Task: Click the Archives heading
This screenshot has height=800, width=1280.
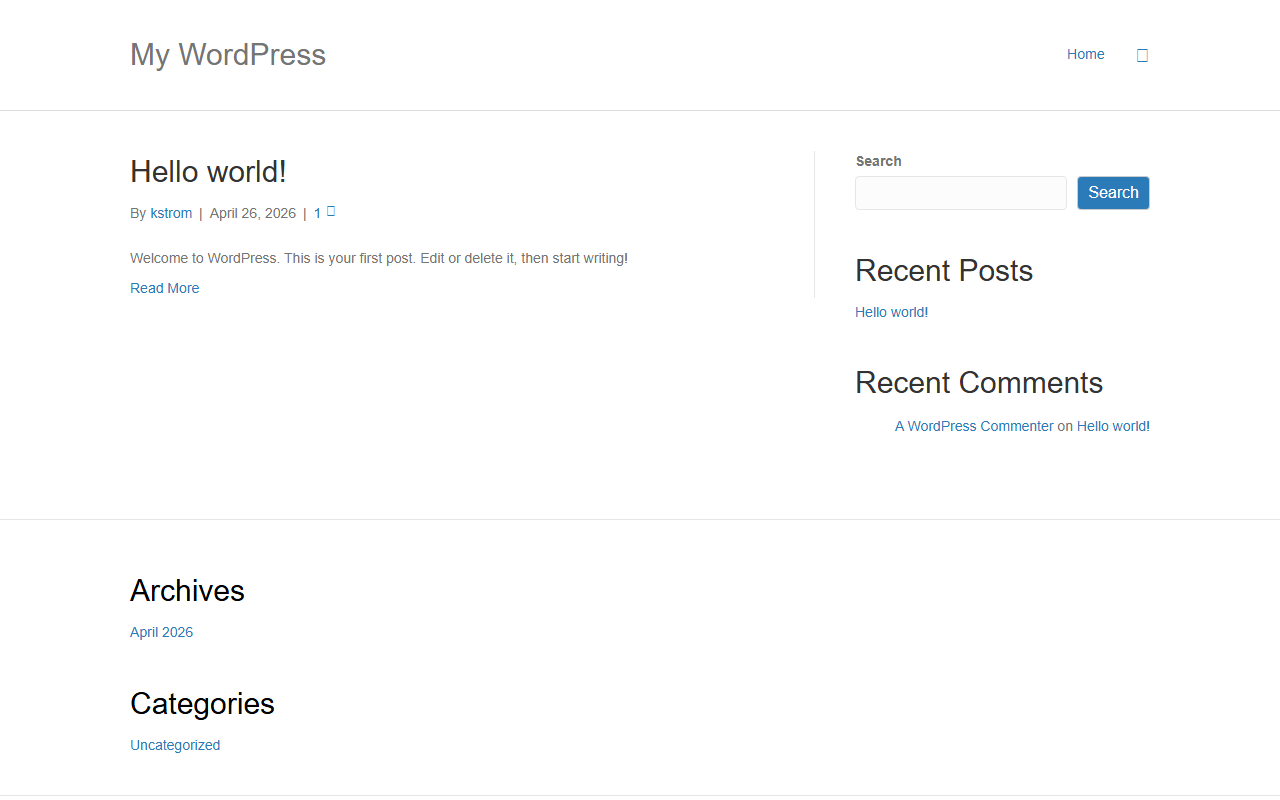Action: click(187, 590)
